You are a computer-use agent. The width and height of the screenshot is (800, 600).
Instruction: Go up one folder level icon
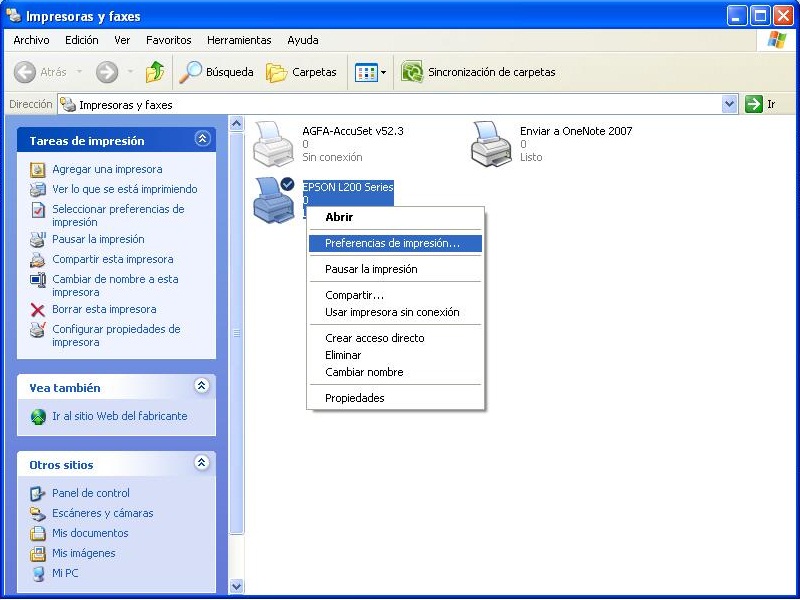coord(155,72)
